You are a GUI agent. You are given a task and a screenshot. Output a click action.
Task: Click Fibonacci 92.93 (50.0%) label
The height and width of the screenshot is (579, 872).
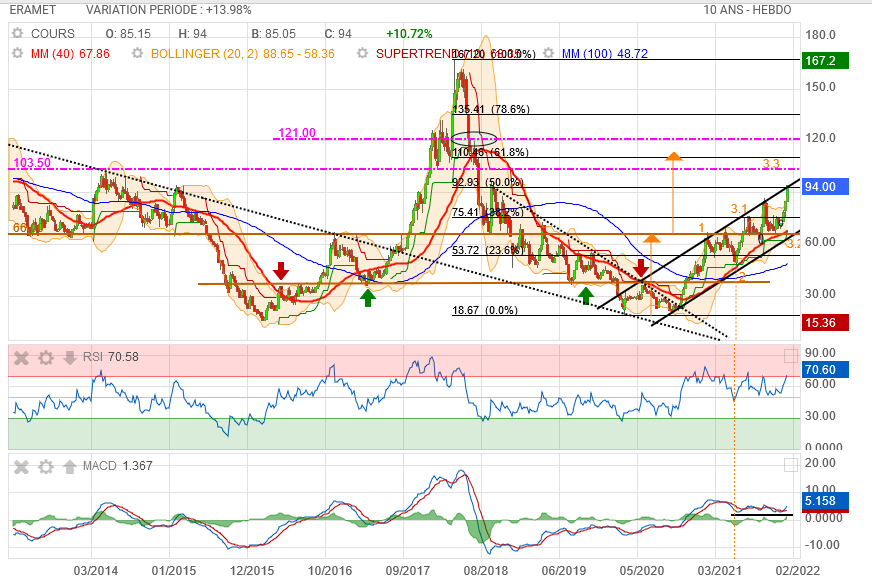click(488, 182)
